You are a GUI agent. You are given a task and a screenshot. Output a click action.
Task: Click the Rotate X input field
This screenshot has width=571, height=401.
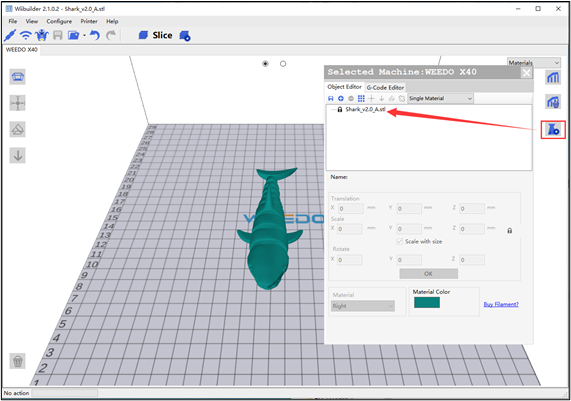(350, 260)
